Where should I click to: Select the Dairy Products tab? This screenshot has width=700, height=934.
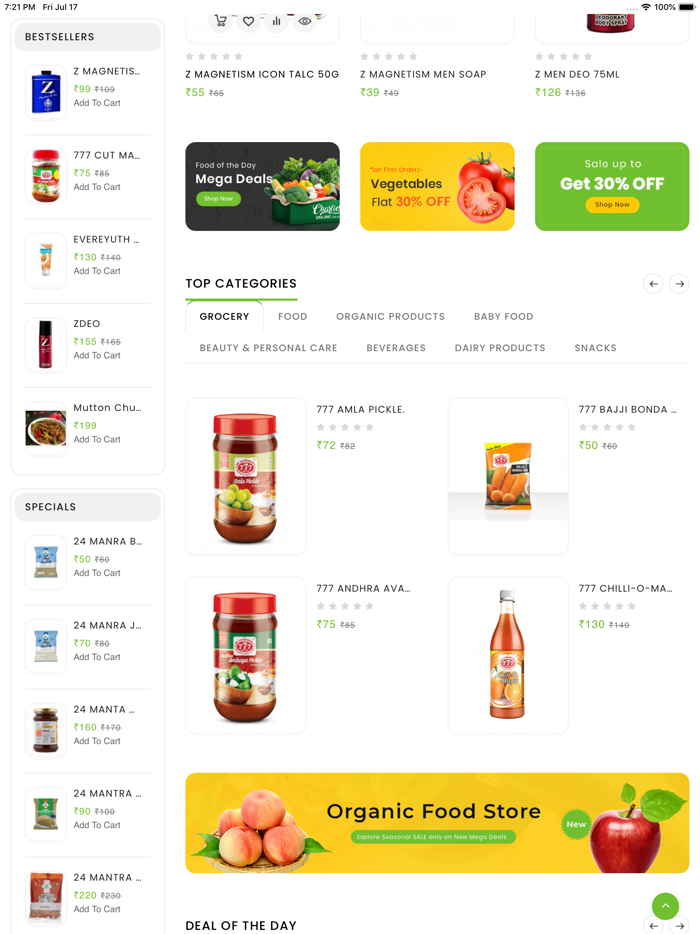500,348
